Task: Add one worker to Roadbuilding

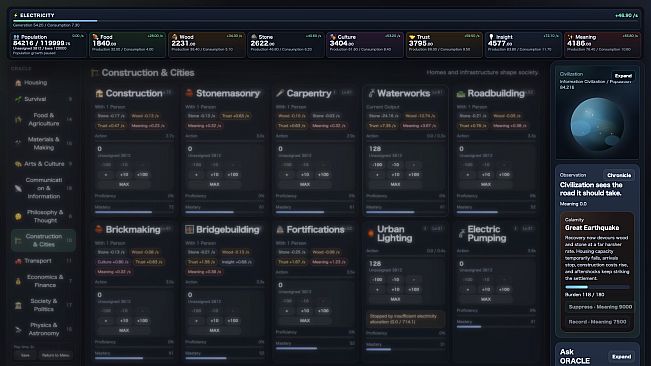Action: (467, 175)
